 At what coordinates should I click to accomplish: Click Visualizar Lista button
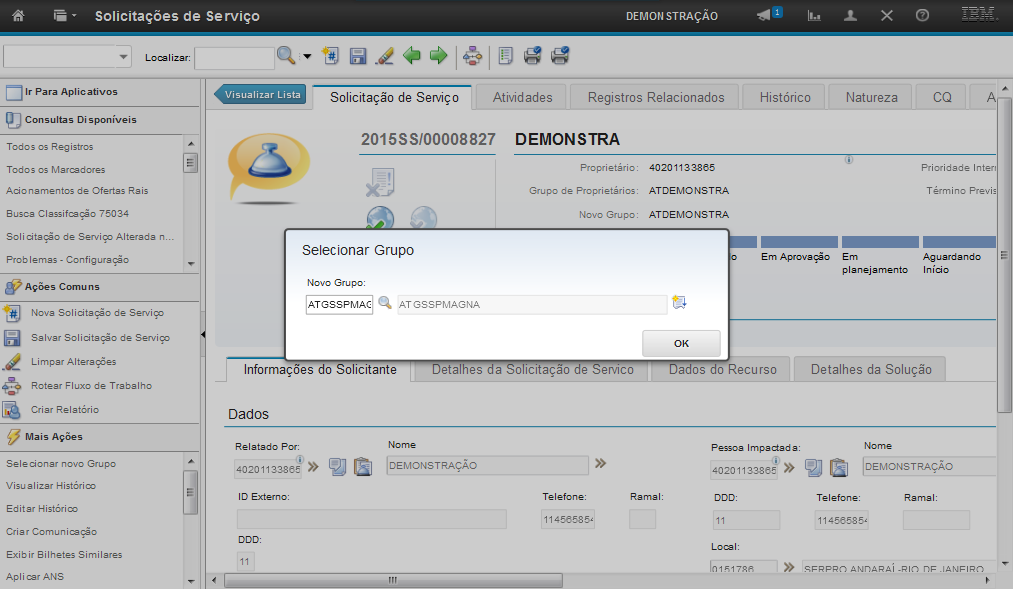261,95
